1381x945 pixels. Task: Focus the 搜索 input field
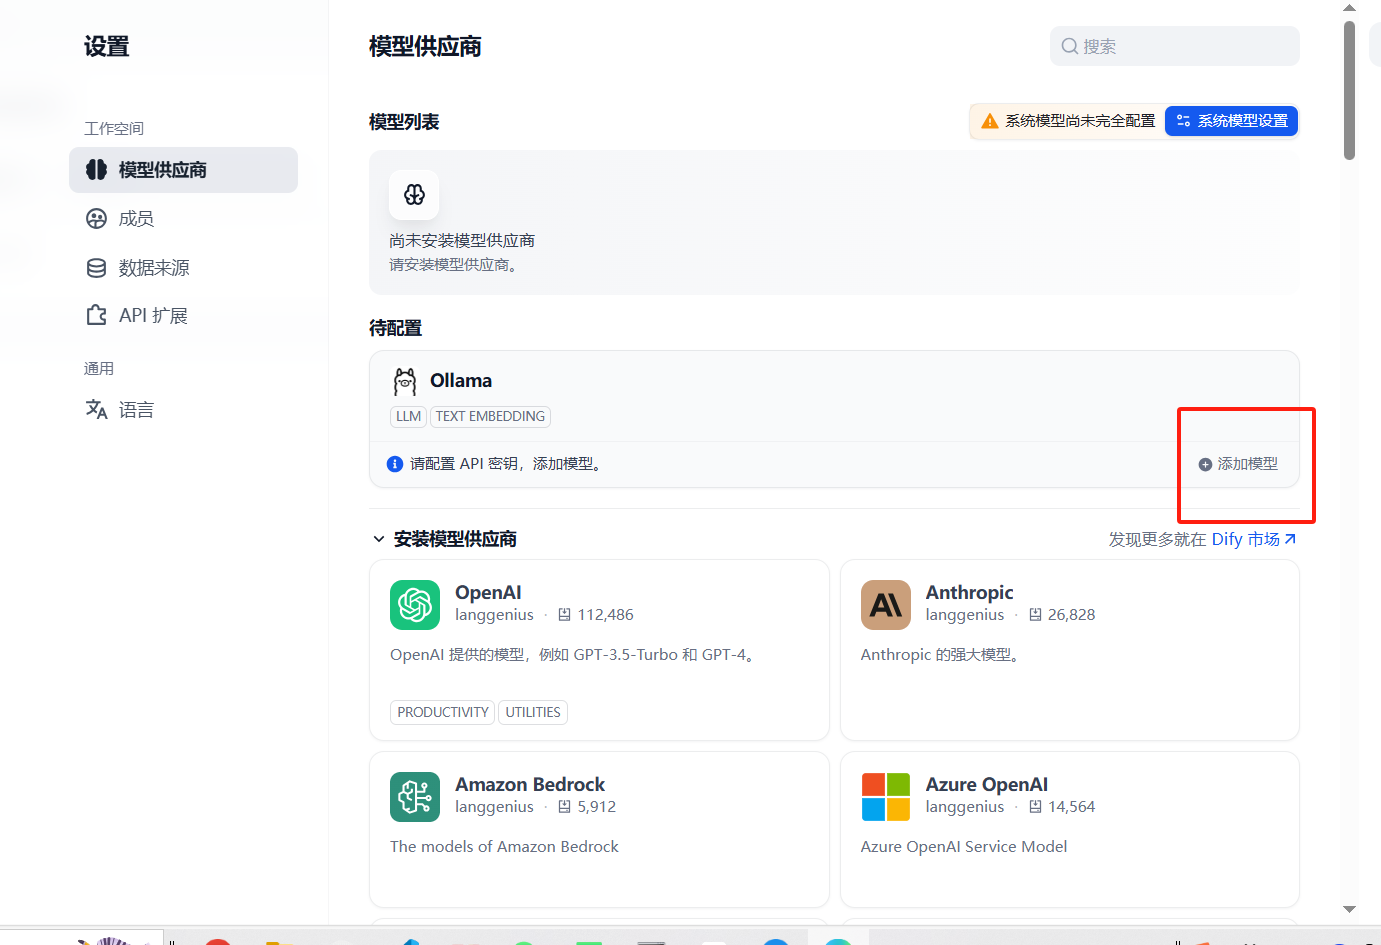(x=1174, y=46)
